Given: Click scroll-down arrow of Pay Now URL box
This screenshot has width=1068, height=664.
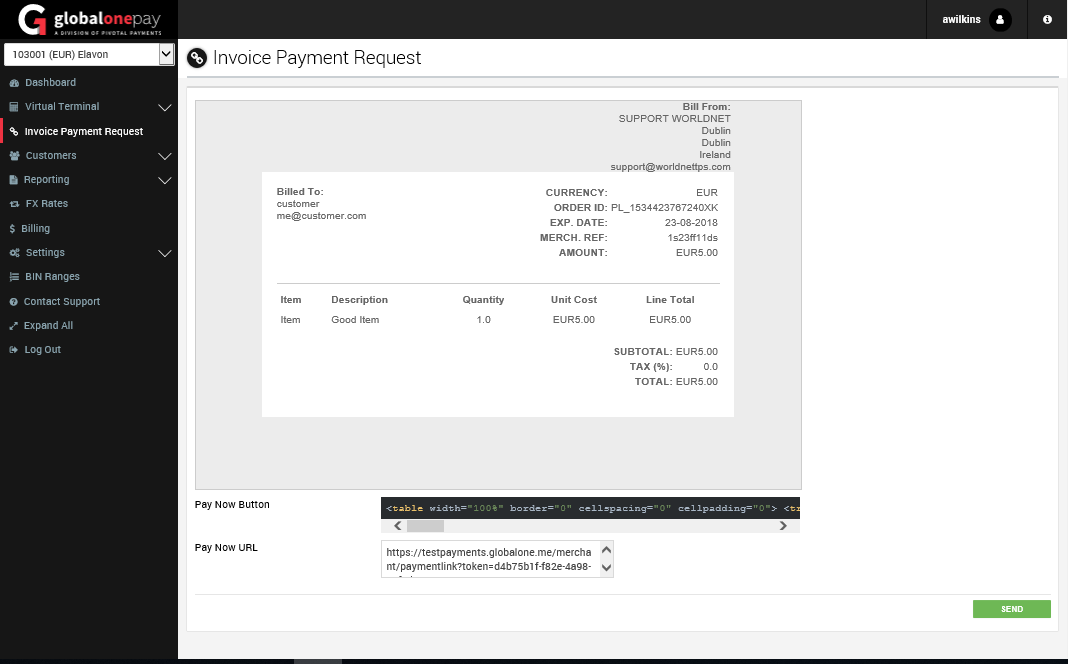Looking at the screenshot, I should tap(606, 567).
